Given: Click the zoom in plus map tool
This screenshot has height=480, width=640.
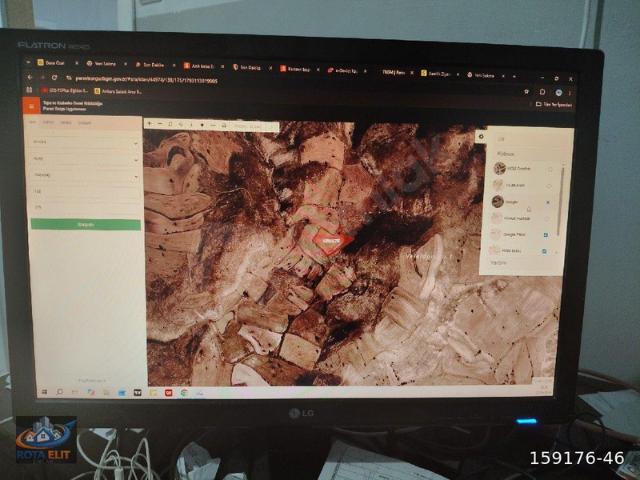Looking at the screenshot, I should (x=150, y=123).
